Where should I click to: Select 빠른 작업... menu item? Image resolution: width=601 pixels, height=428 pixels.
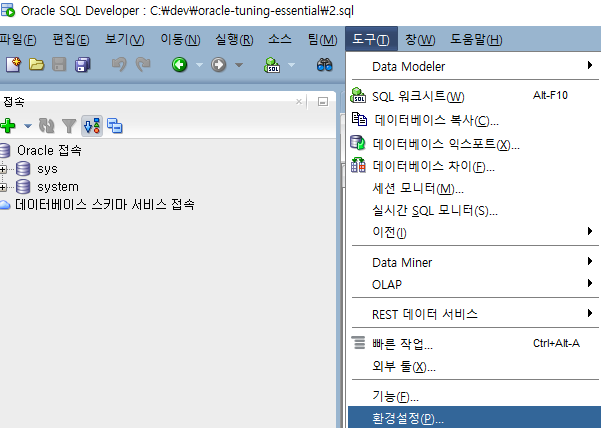click(473, 344)
